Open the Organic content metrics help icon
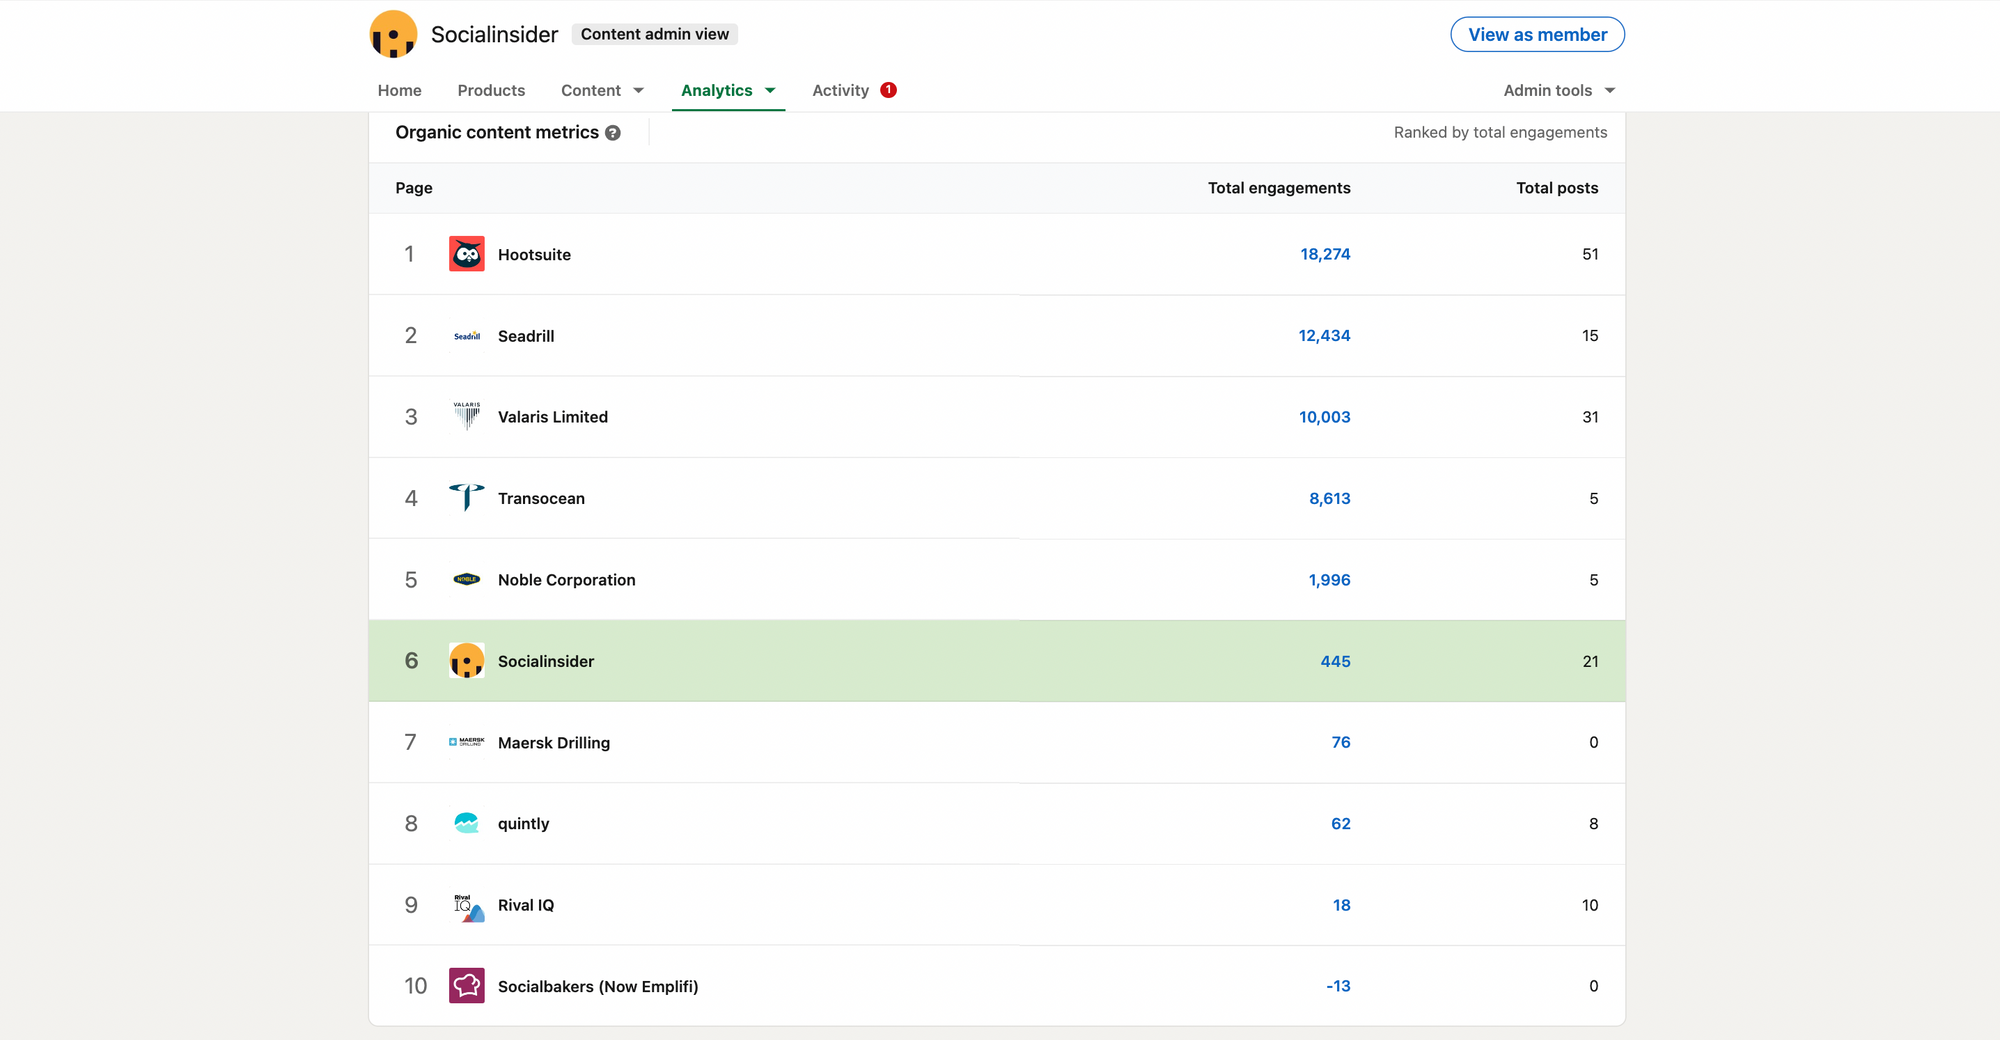Viewport: 2000px width, 1040px height. [x=613, y=133]
